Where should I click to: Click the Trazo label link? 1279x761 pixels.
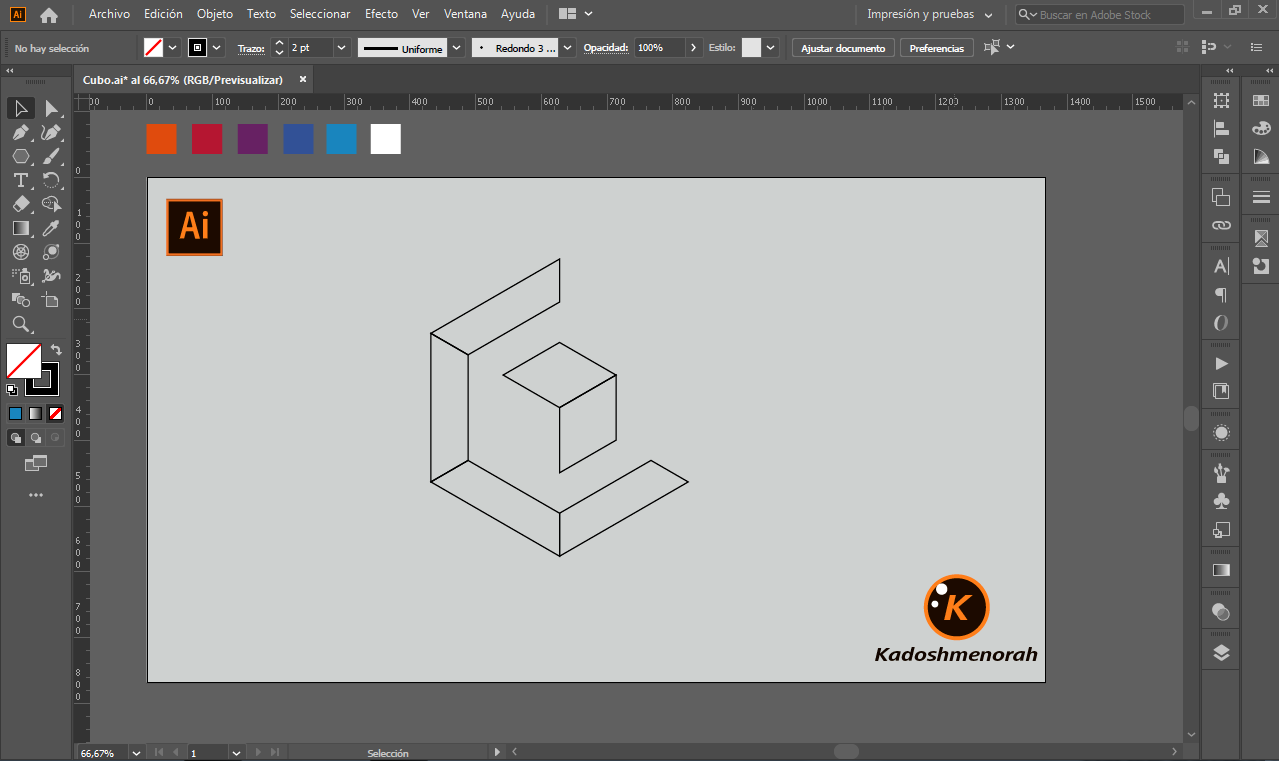point(251,48)
